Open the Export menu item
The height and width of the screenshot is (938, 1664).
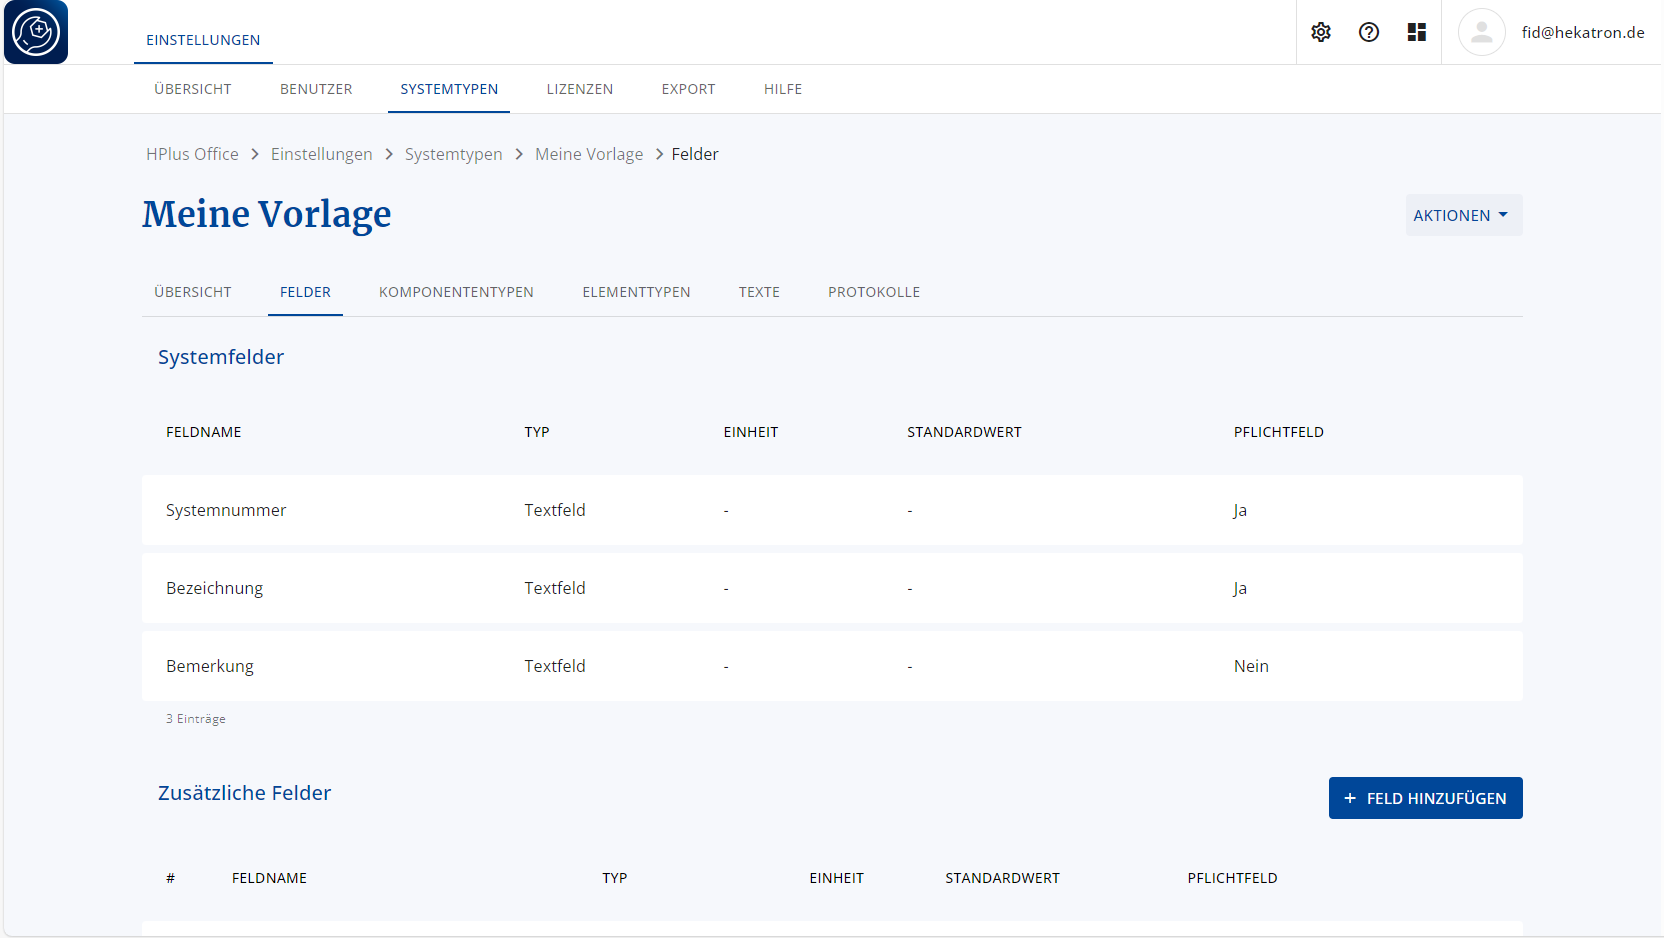click(688, 89)
